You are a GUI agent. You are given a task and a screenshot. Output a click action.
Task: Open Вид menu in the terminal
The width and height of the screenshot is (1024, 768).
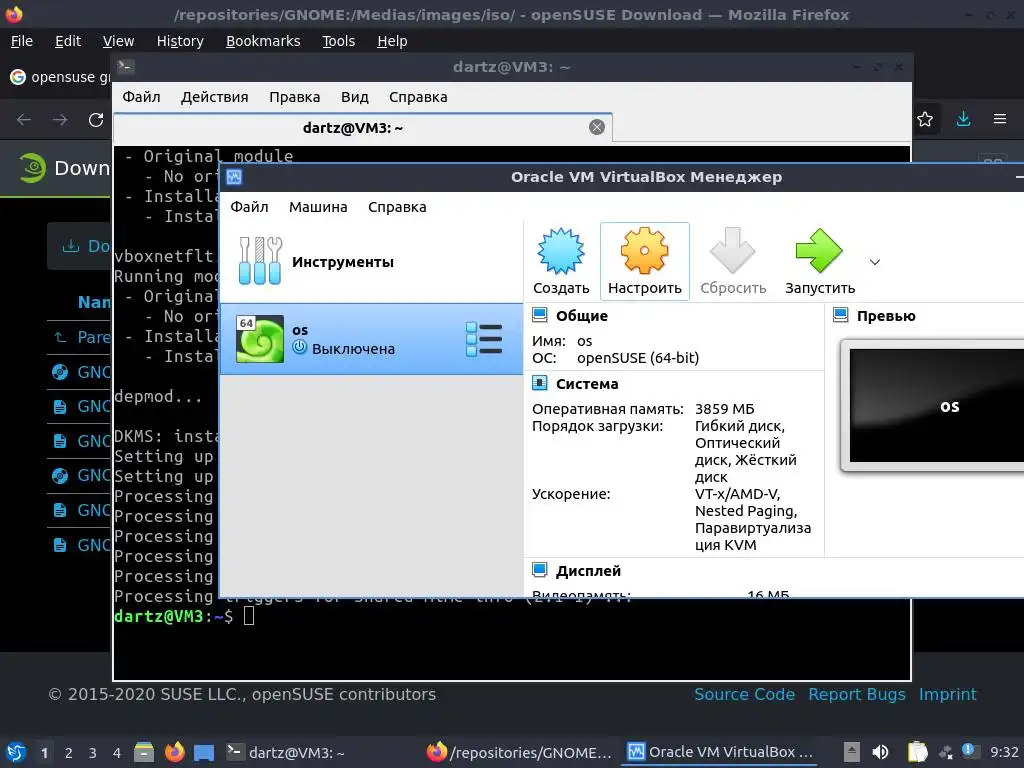click(x=355, y=97)
